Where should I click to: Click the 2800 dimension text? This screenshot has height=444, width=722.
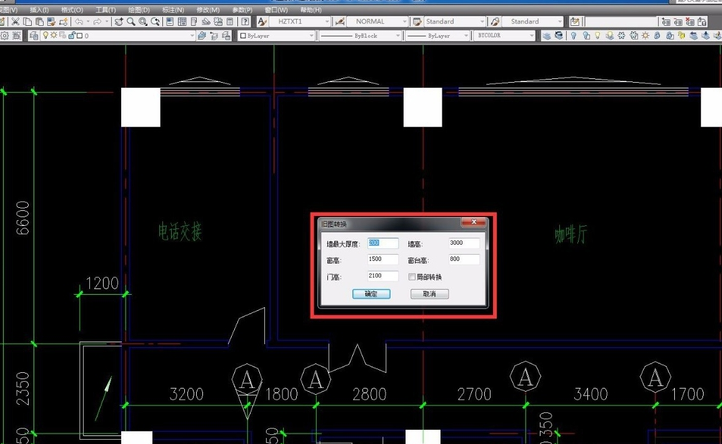point(369,394)
